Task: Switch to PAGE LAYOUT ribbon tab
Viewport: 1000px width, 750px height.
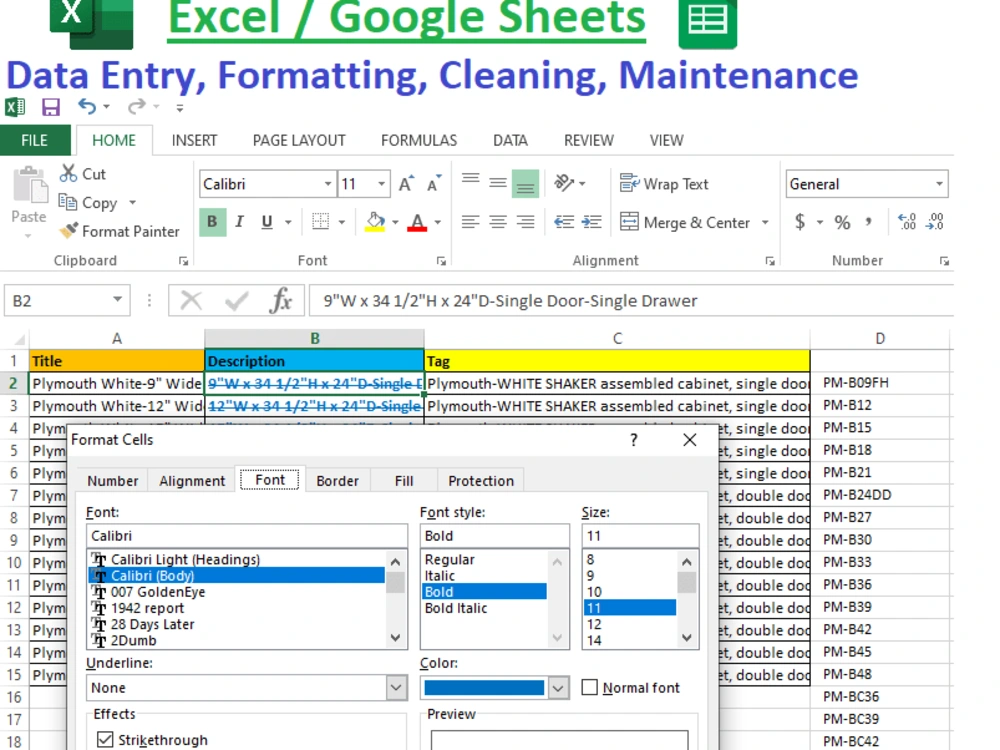Action: click(299, 140)
